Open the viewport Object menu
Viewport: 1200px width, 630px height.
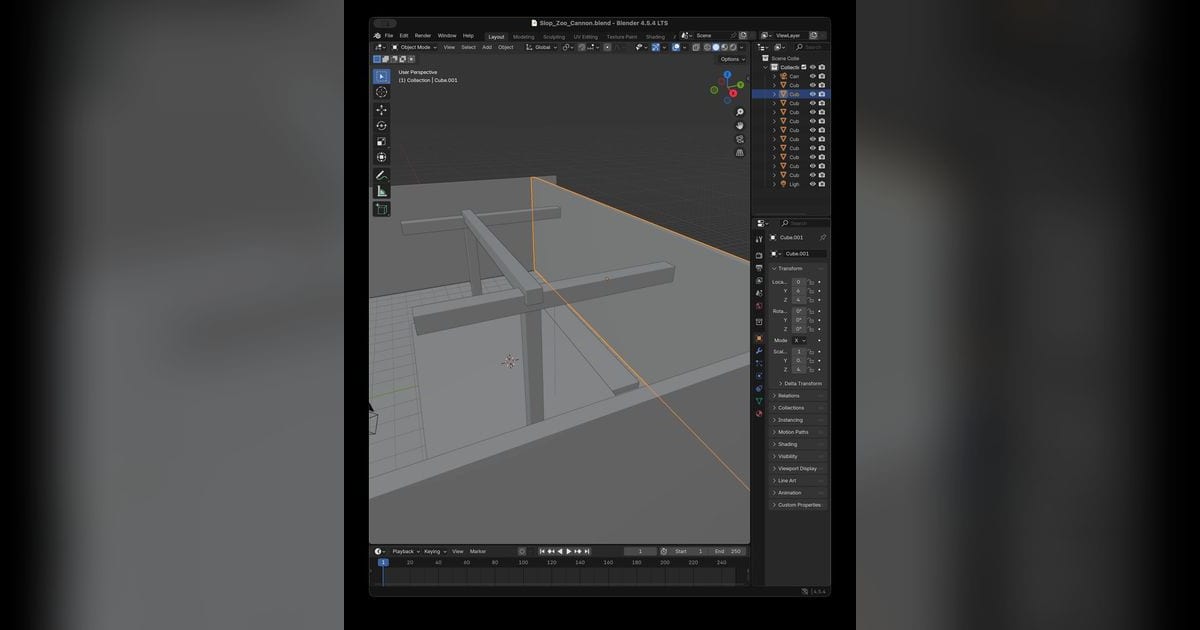click(506, 47)
